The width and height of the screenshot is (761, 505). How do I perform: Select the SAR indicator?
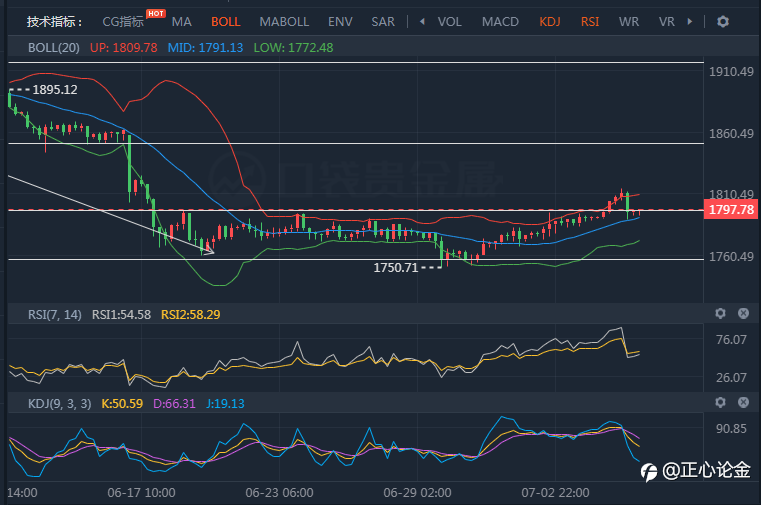tap(383, 22)
